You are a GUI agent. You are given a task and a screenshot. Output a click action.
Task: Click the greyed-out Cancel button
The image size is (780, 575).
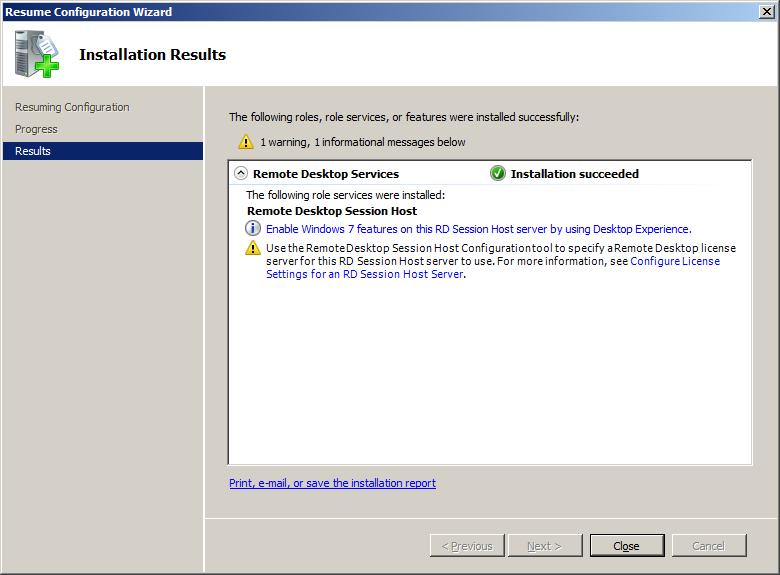point(708,546)
